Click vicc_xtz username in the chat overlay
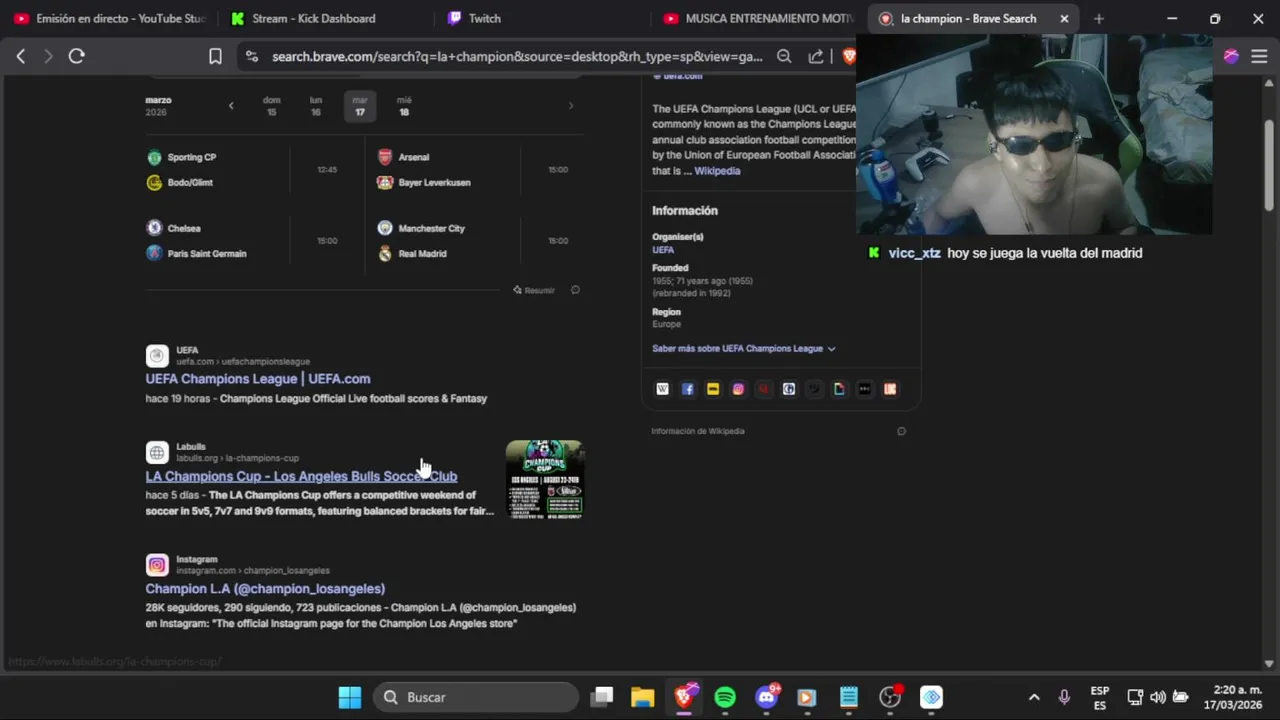1280x720 pixels. click(915, 253)
